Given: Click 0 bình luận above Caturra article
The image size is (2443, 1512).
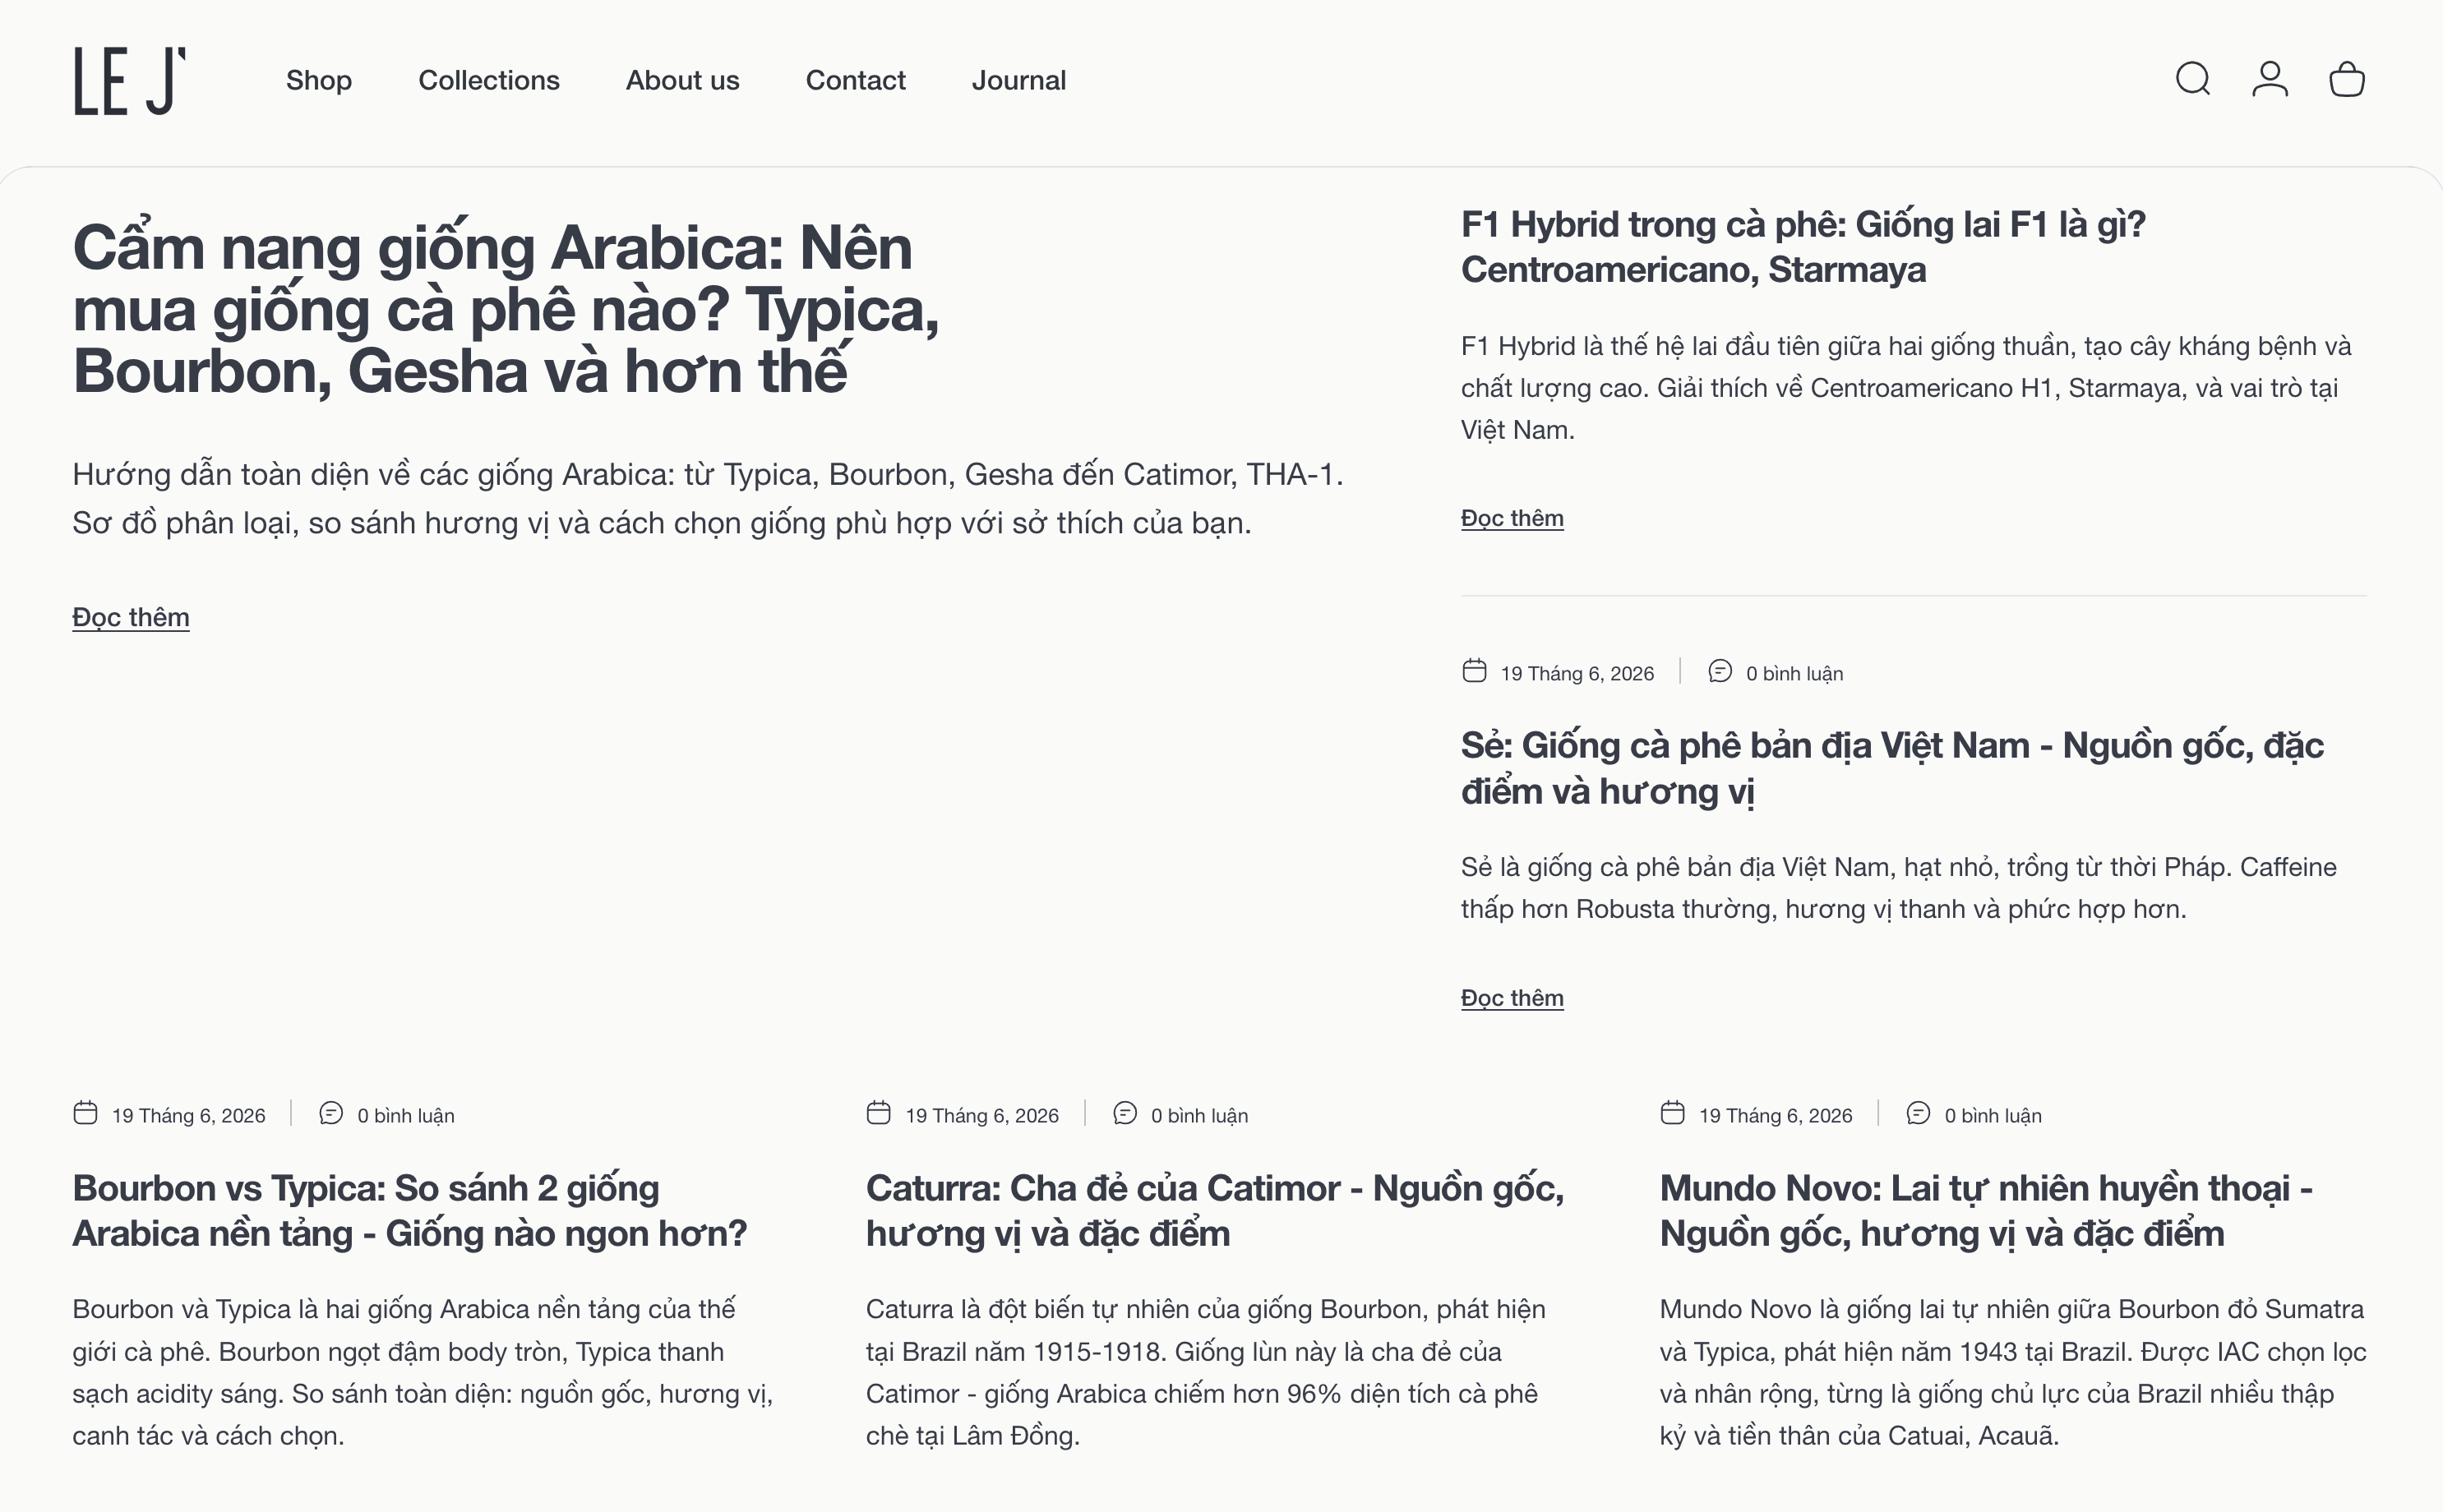Looking at the screenshot, I should tap(1199, 1116).
